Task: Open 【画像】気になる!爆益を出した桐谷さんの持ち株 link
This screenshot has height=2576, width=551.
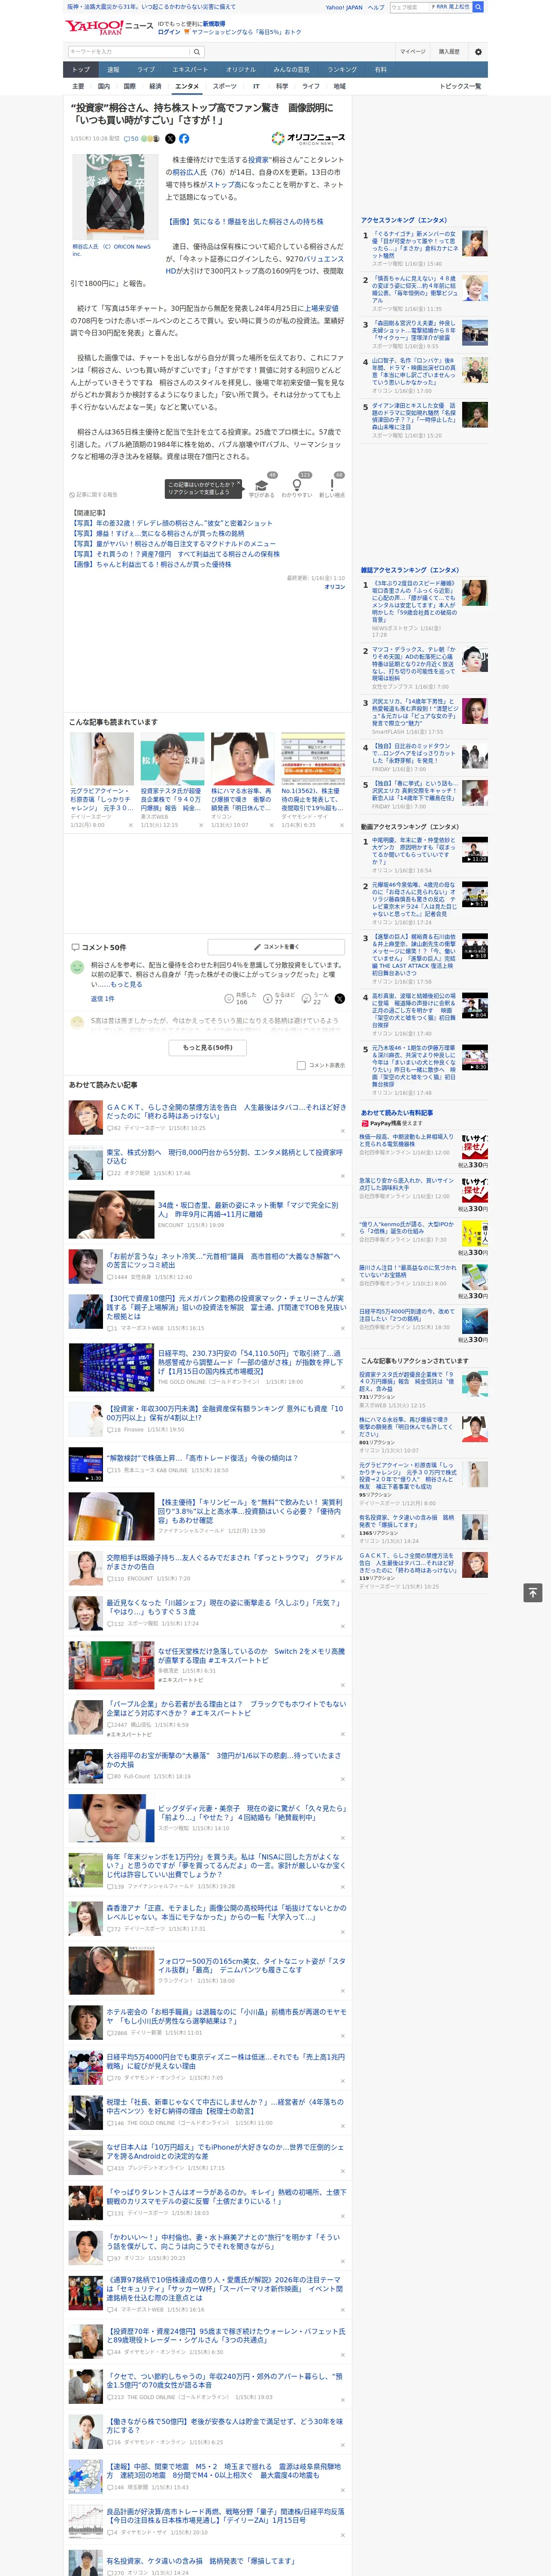Action: click(245, 222)
